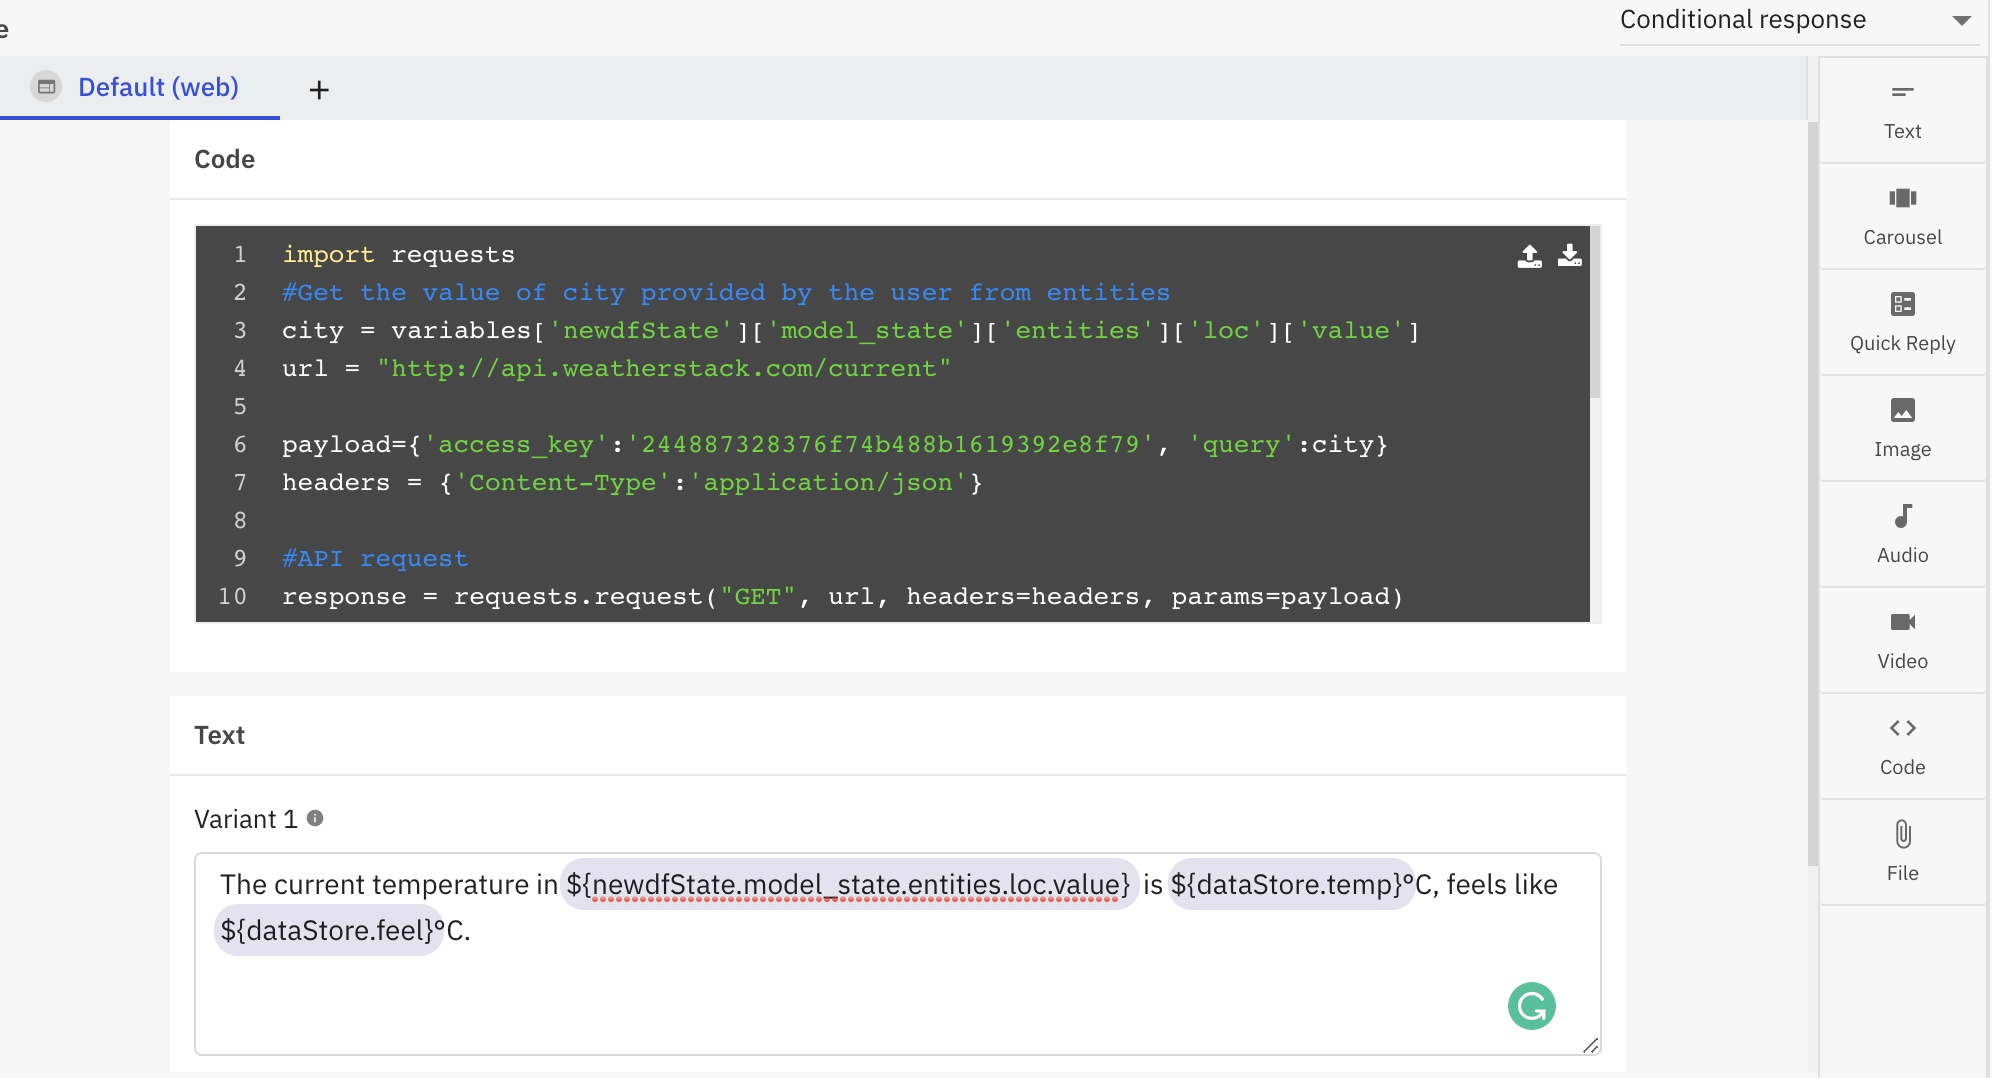Add an Audio response
Viewport: 1992px width, 1078px height.
point(1902,535)
